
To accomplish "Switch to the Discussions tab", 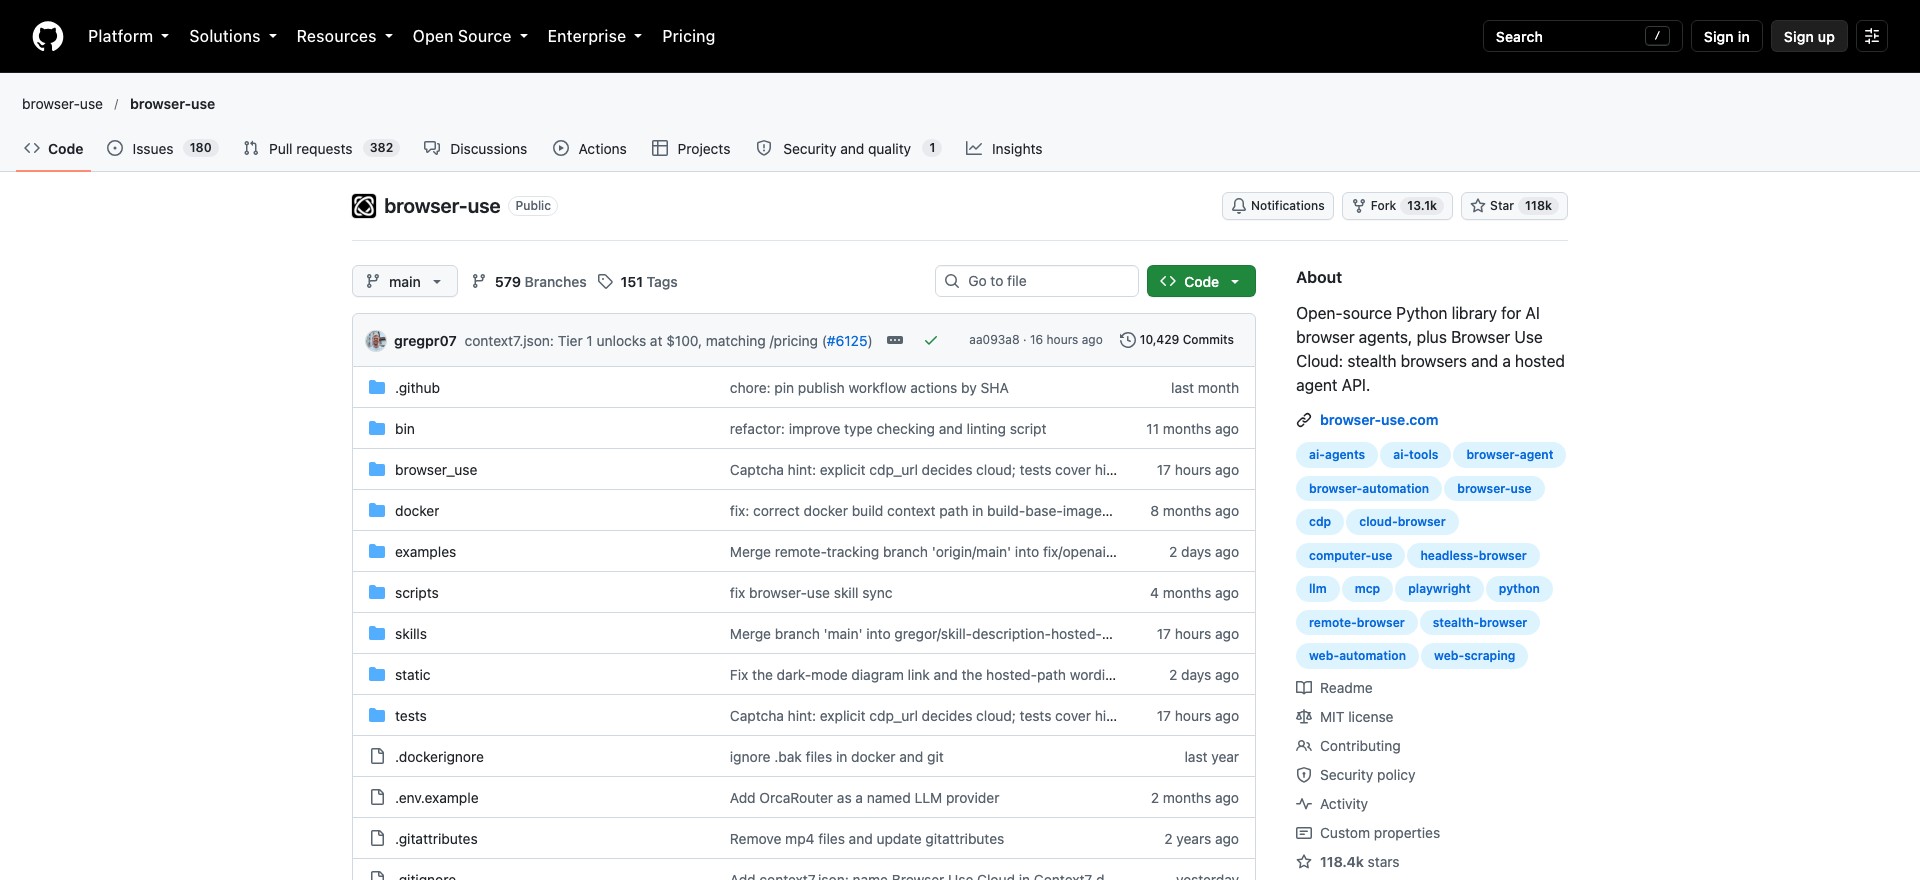I will pos(476,148).
